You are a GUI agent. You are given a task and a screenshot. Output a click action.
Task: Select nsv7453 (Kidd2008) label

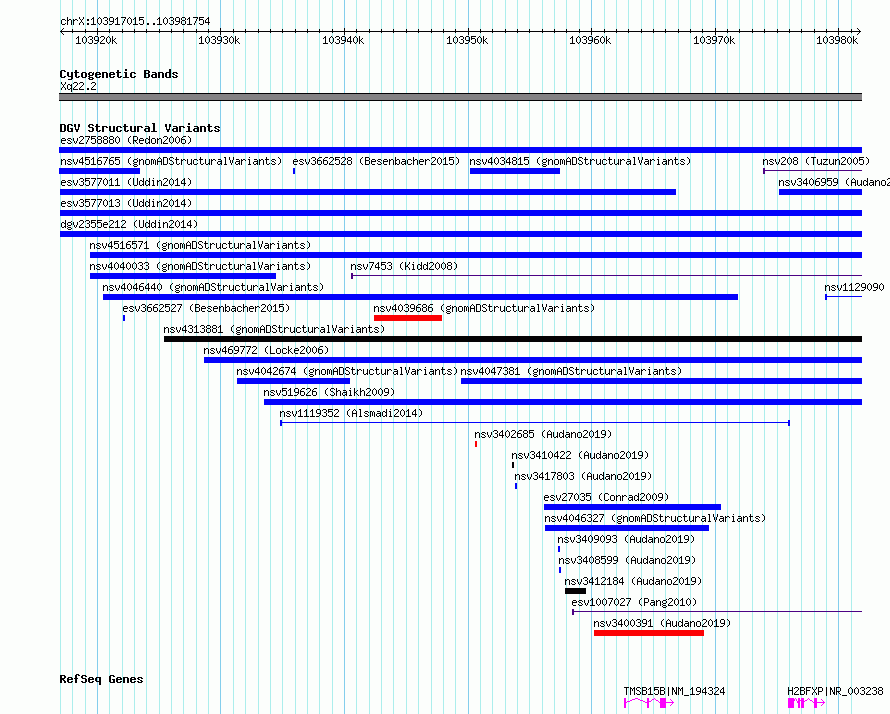pos(404,266)
